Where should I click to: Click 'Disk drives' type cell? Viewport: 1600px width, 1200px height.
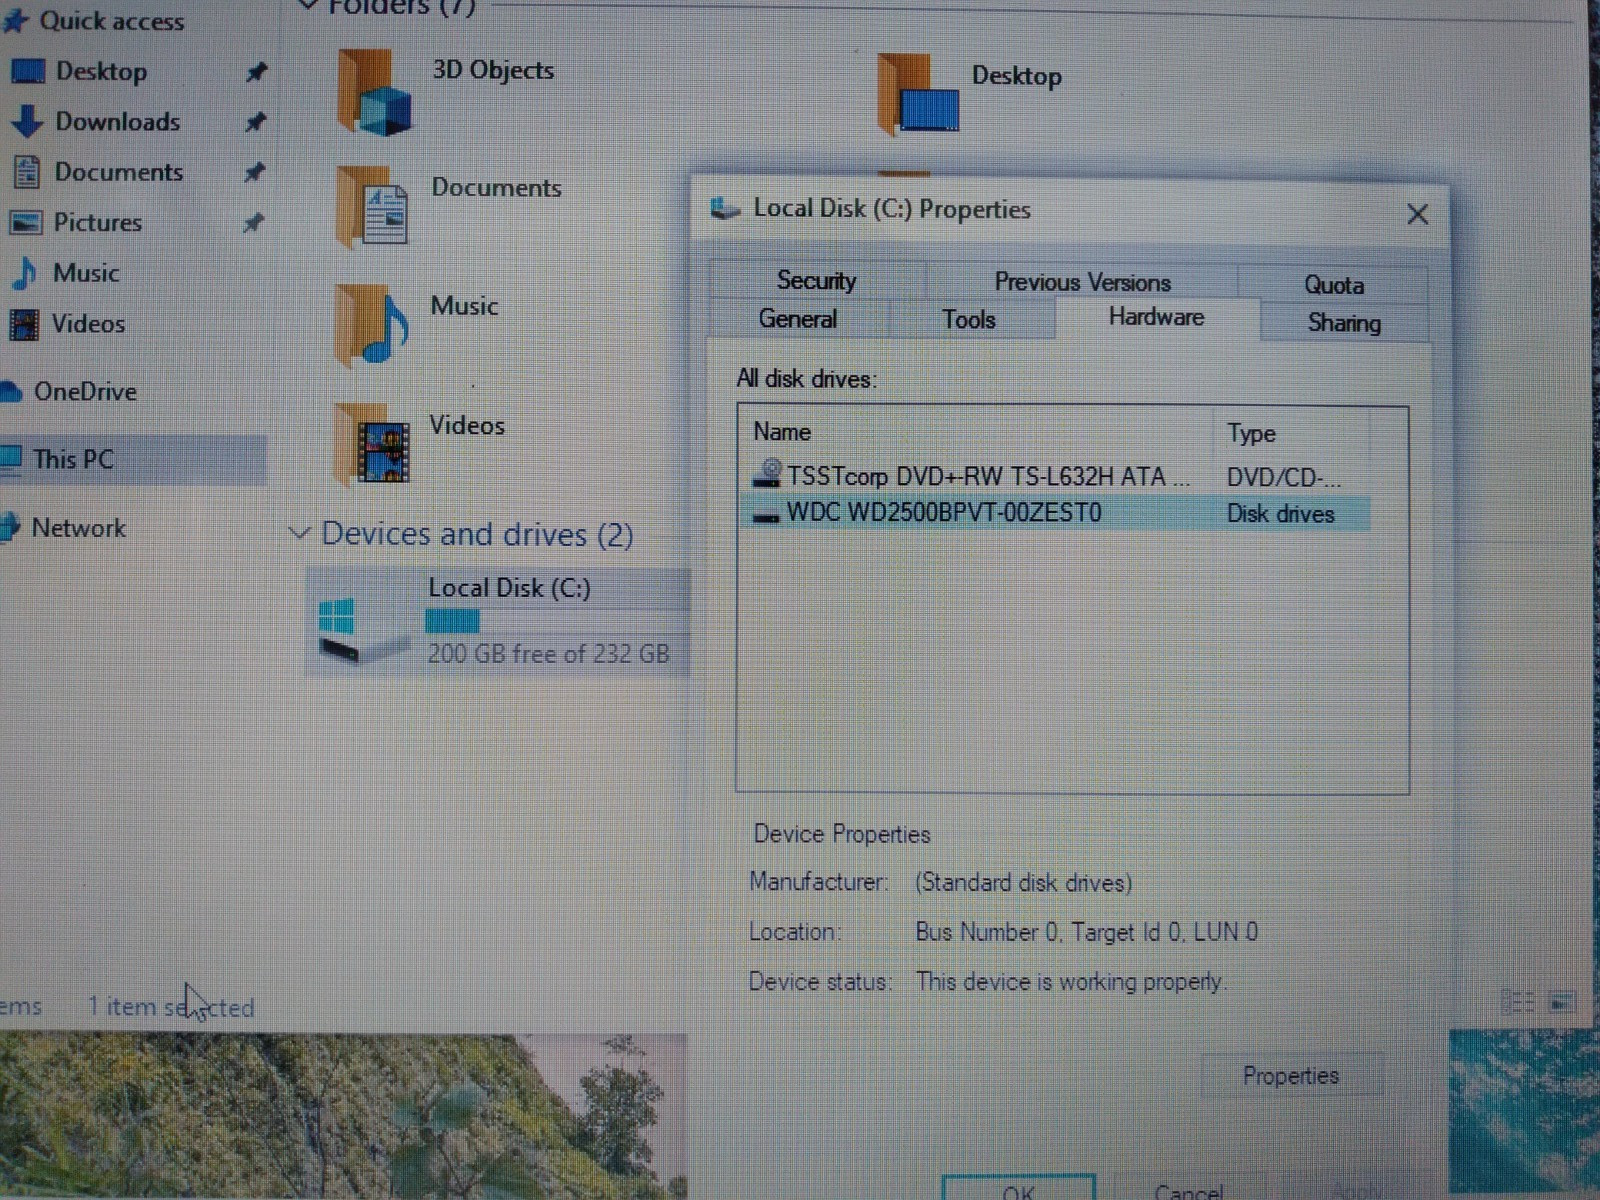[1280, 515]
